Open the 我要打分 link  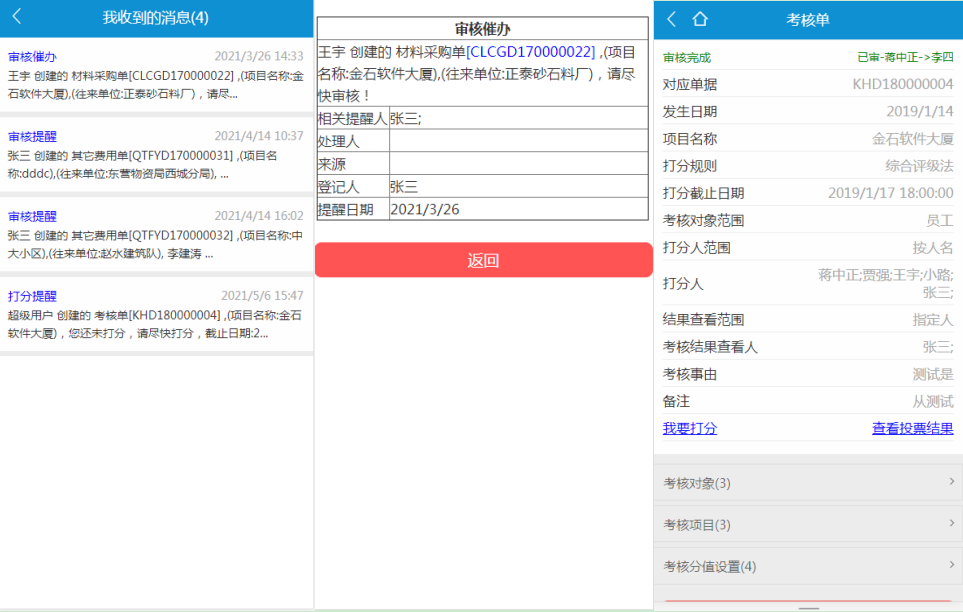[690, 428]
